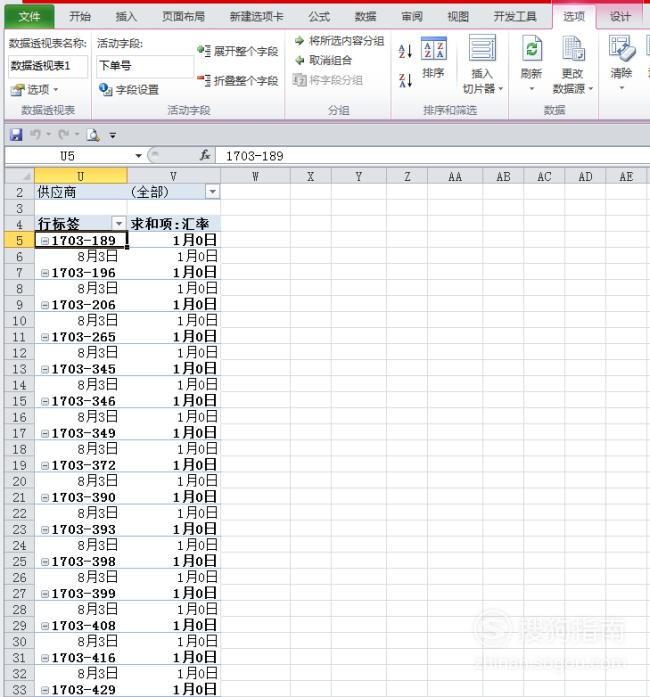Click the 1703-408 row label
The image size is (650, 697).
pyautogui.click(x=84, y=625)
